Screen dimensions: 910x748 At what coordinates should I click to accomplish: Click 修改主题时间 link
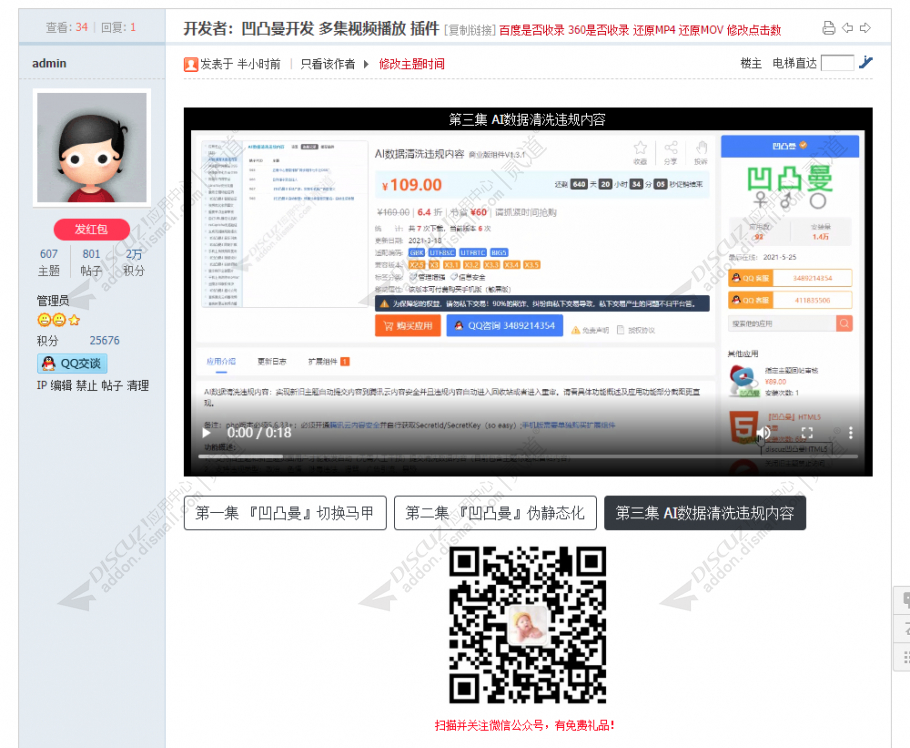point(411,64)
